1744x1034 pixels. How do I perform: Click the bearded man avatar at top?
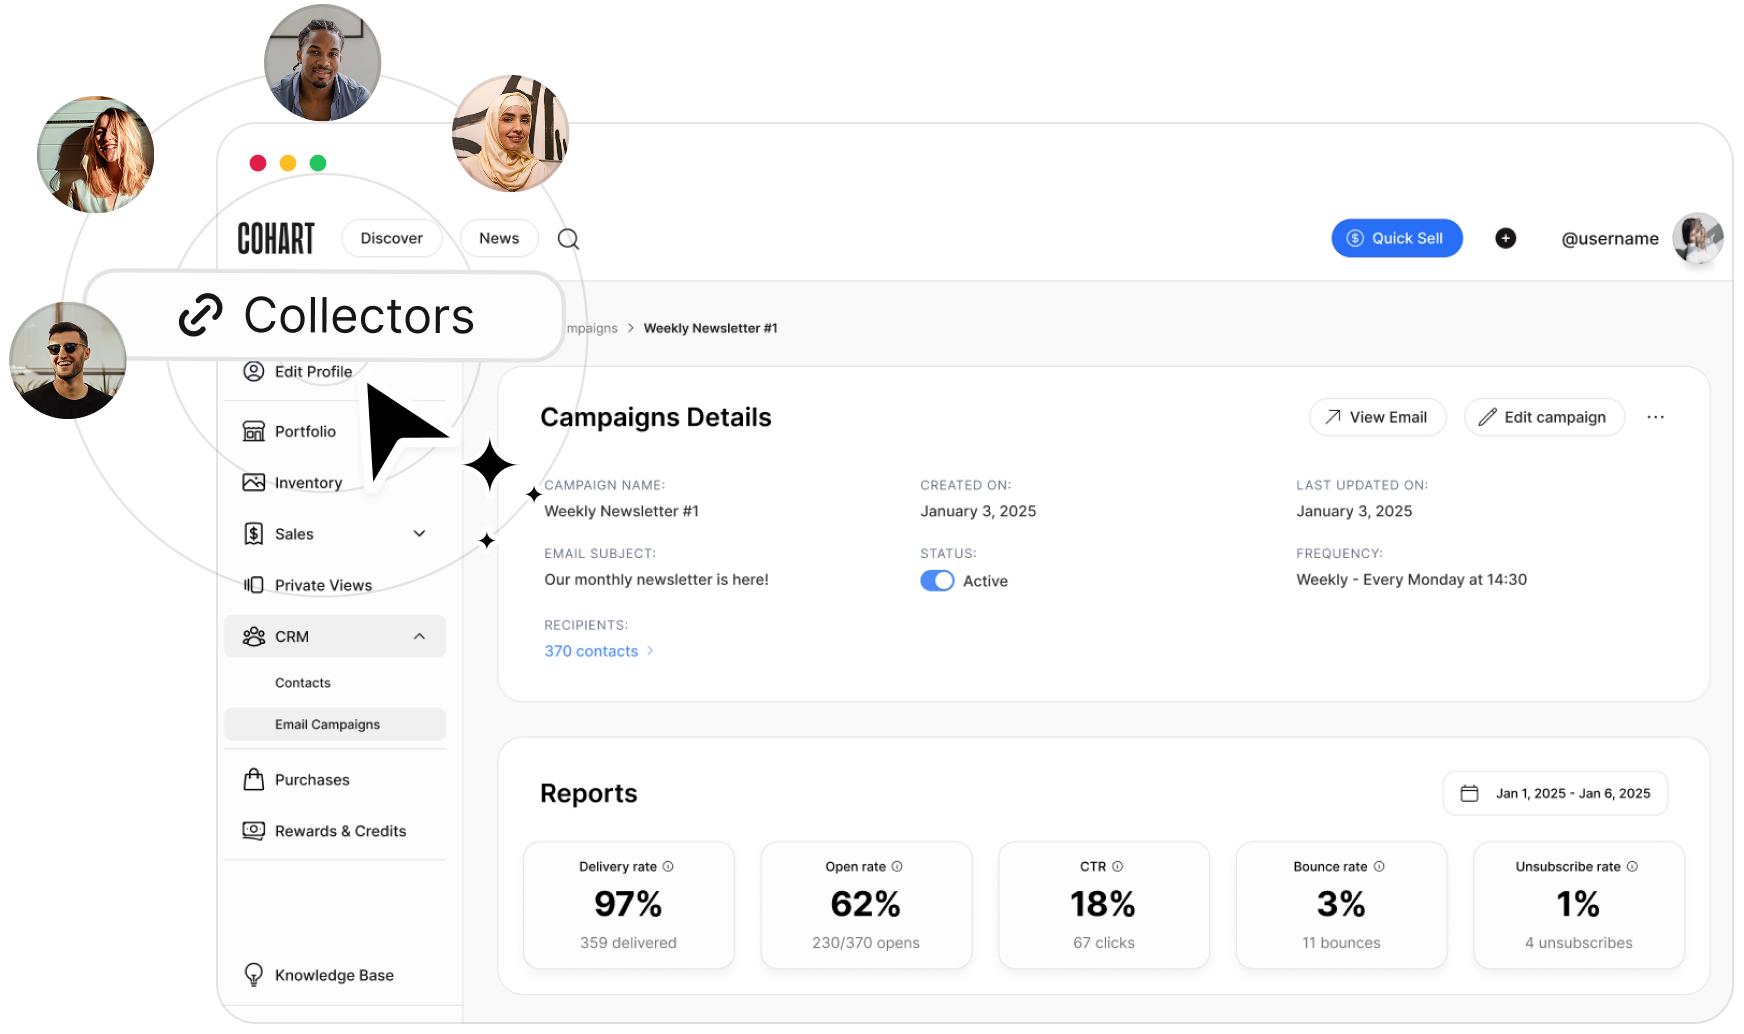(322, 62)
